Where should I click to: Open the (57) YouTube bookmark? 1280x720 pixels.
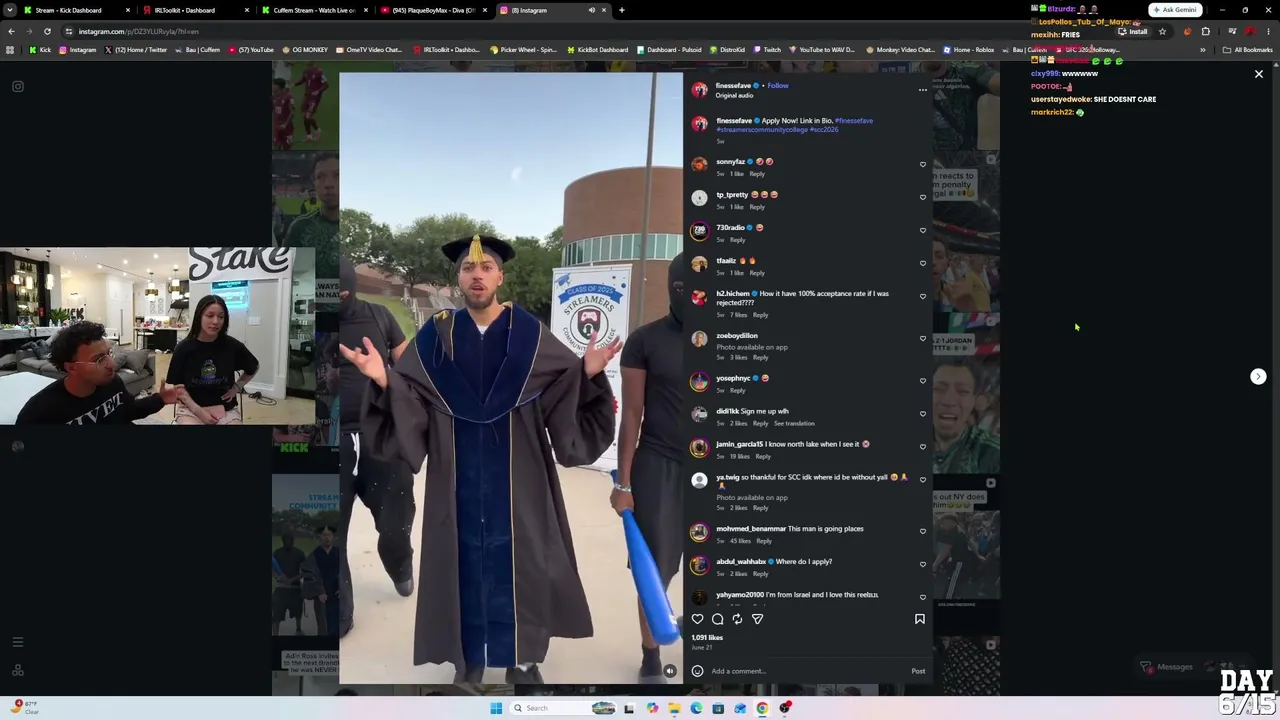click(251, 50)
